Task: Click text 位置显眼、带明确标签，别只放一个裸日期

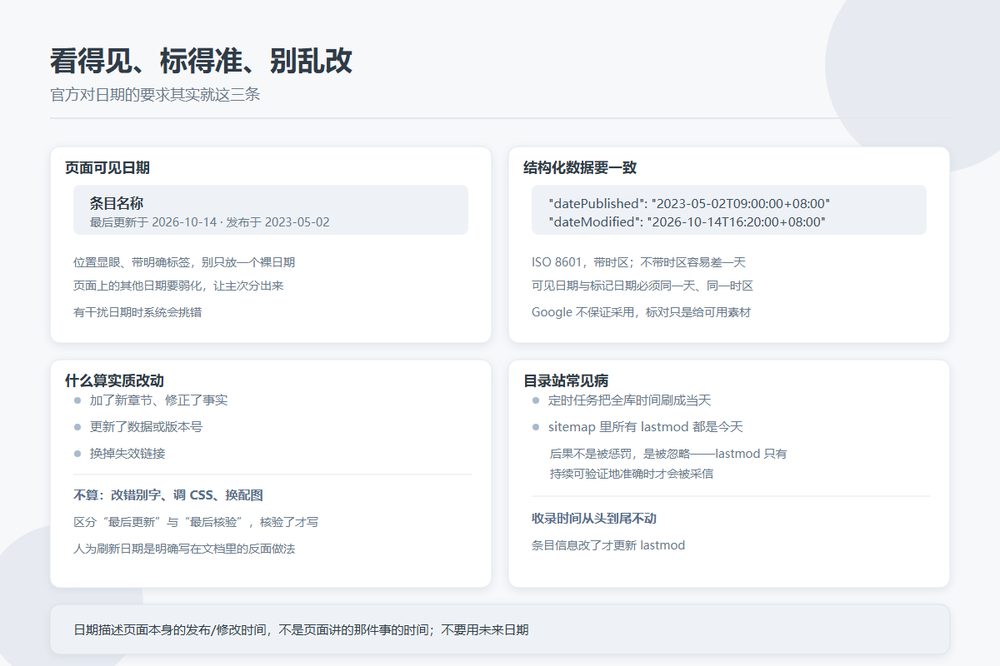Action: pyautogui.click(x=184, y=262)
